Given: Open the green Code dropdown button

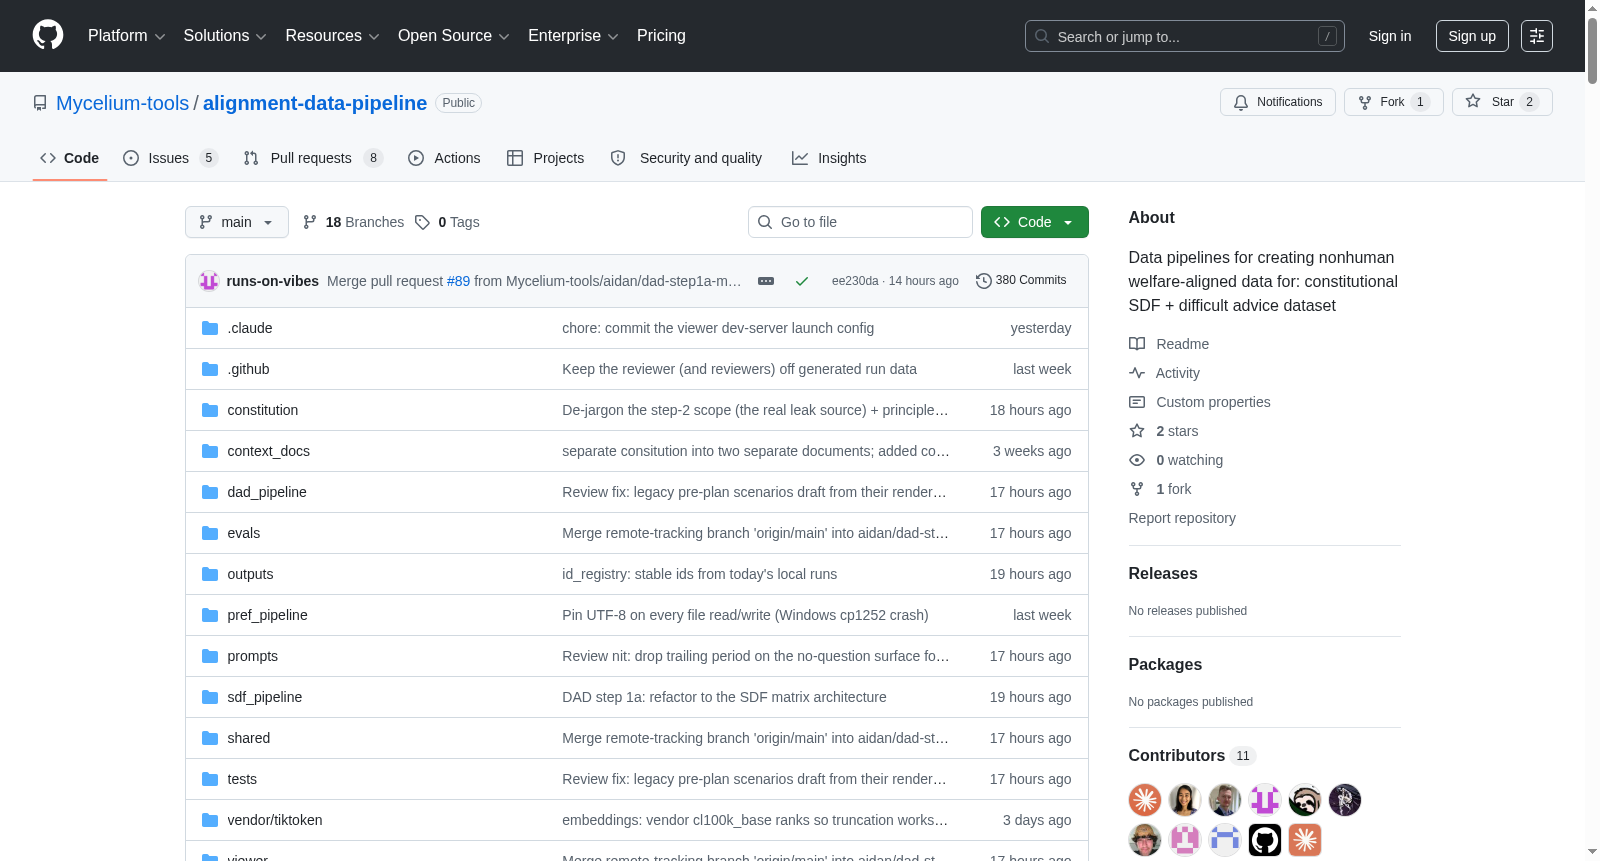Looking at the screenshot, I should pyautogui.click(x=1035, y=222).
